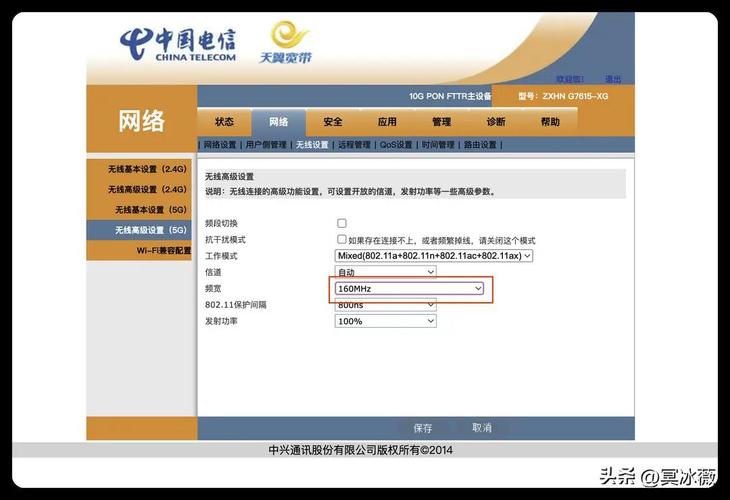Open the 802.11保护间隔 dropdown

[385, 305]
